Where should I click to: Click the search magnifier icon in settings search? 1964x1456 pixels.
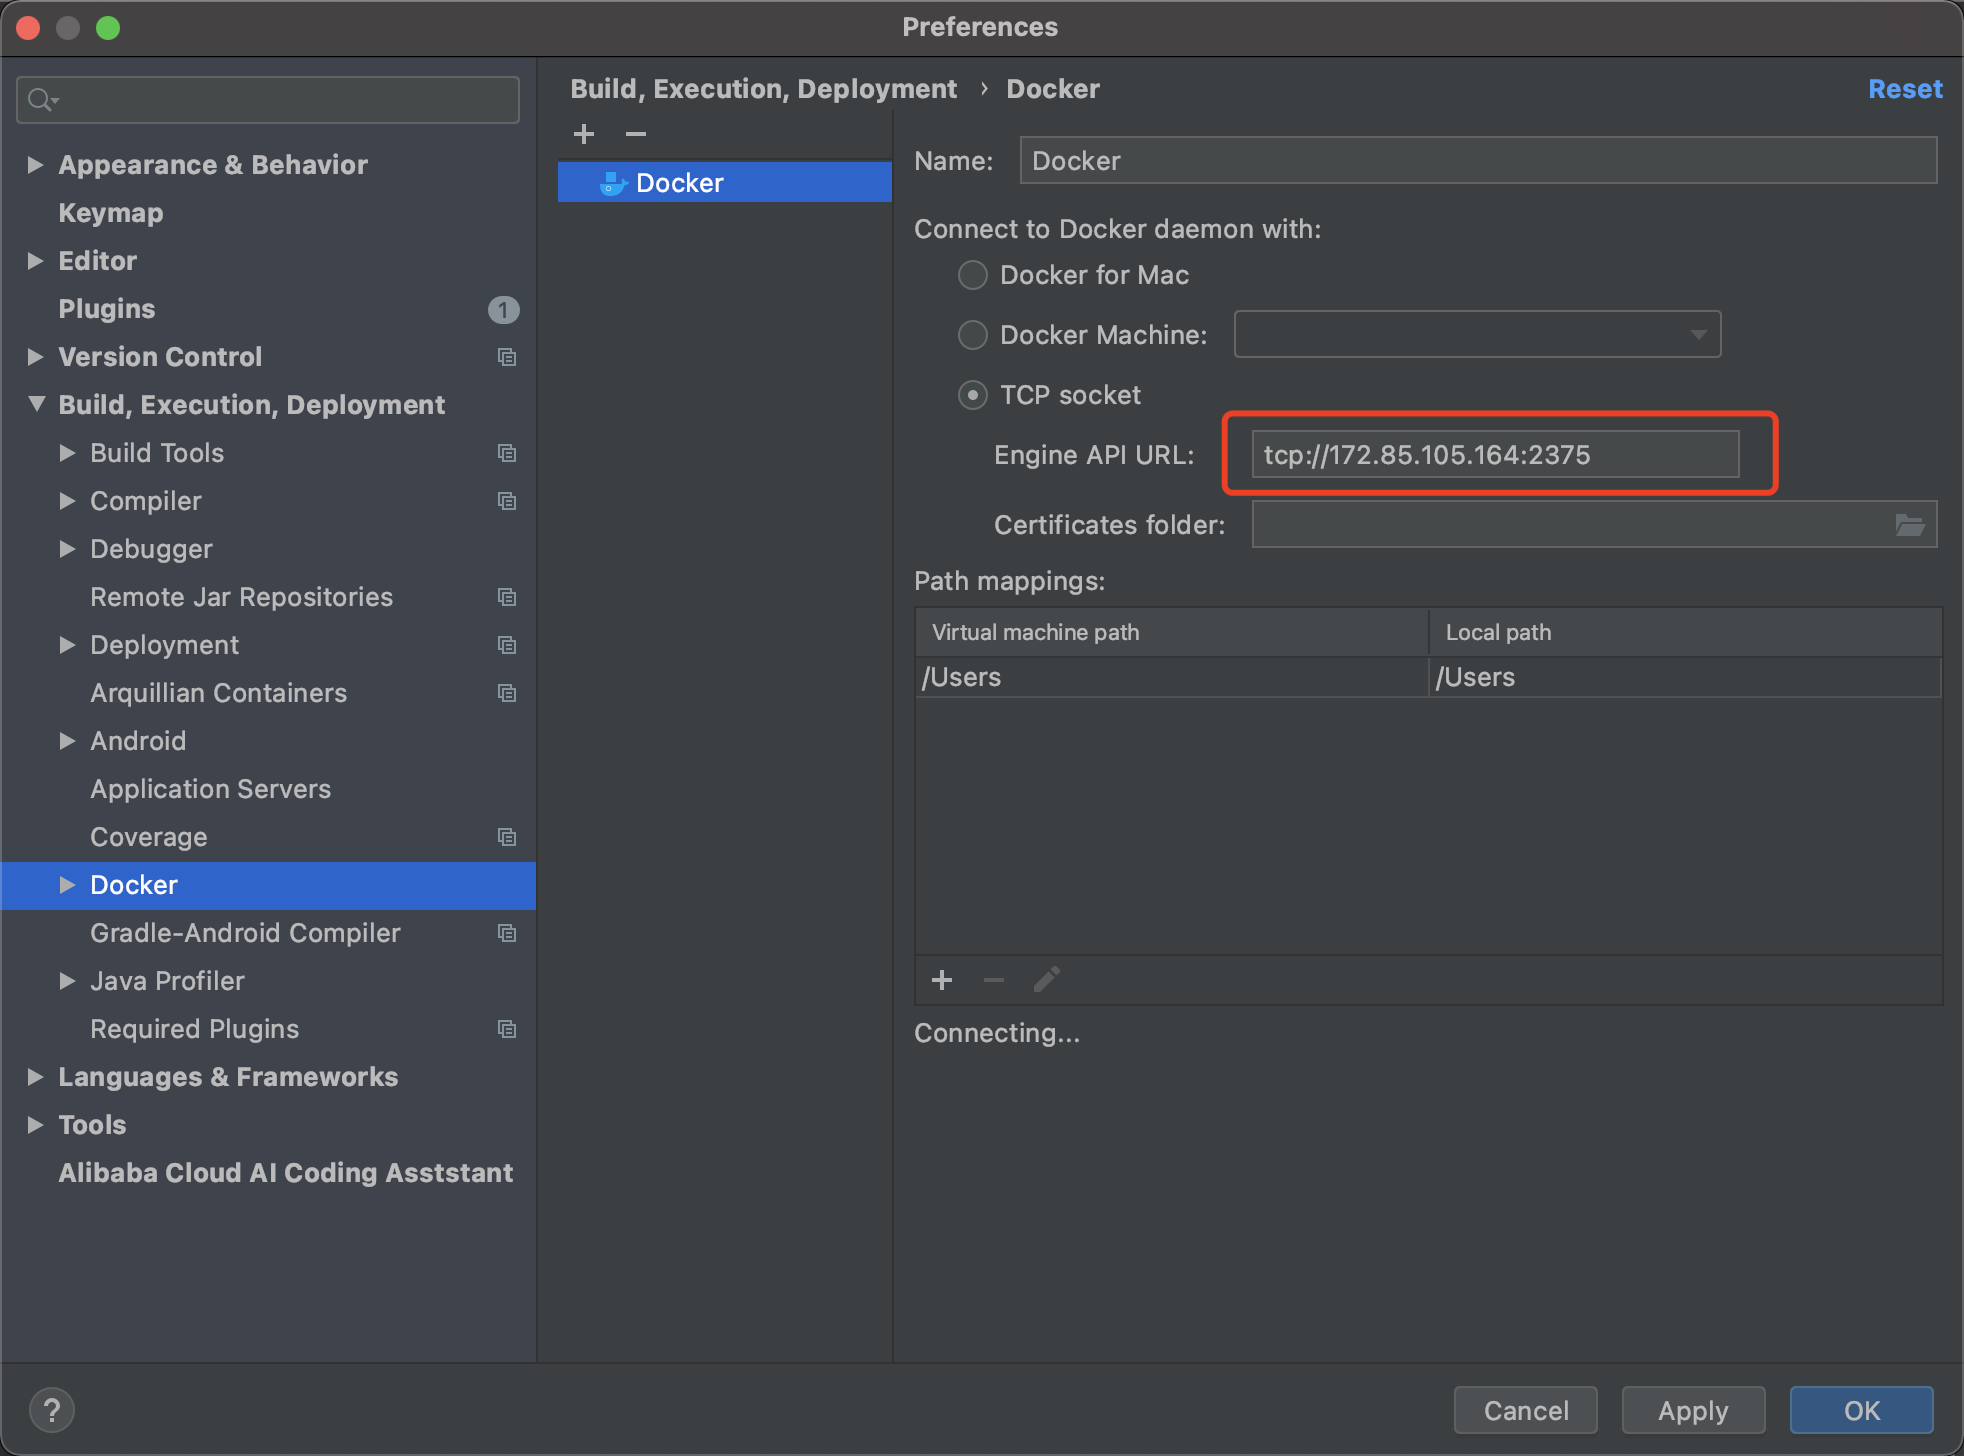pos(42,100)
